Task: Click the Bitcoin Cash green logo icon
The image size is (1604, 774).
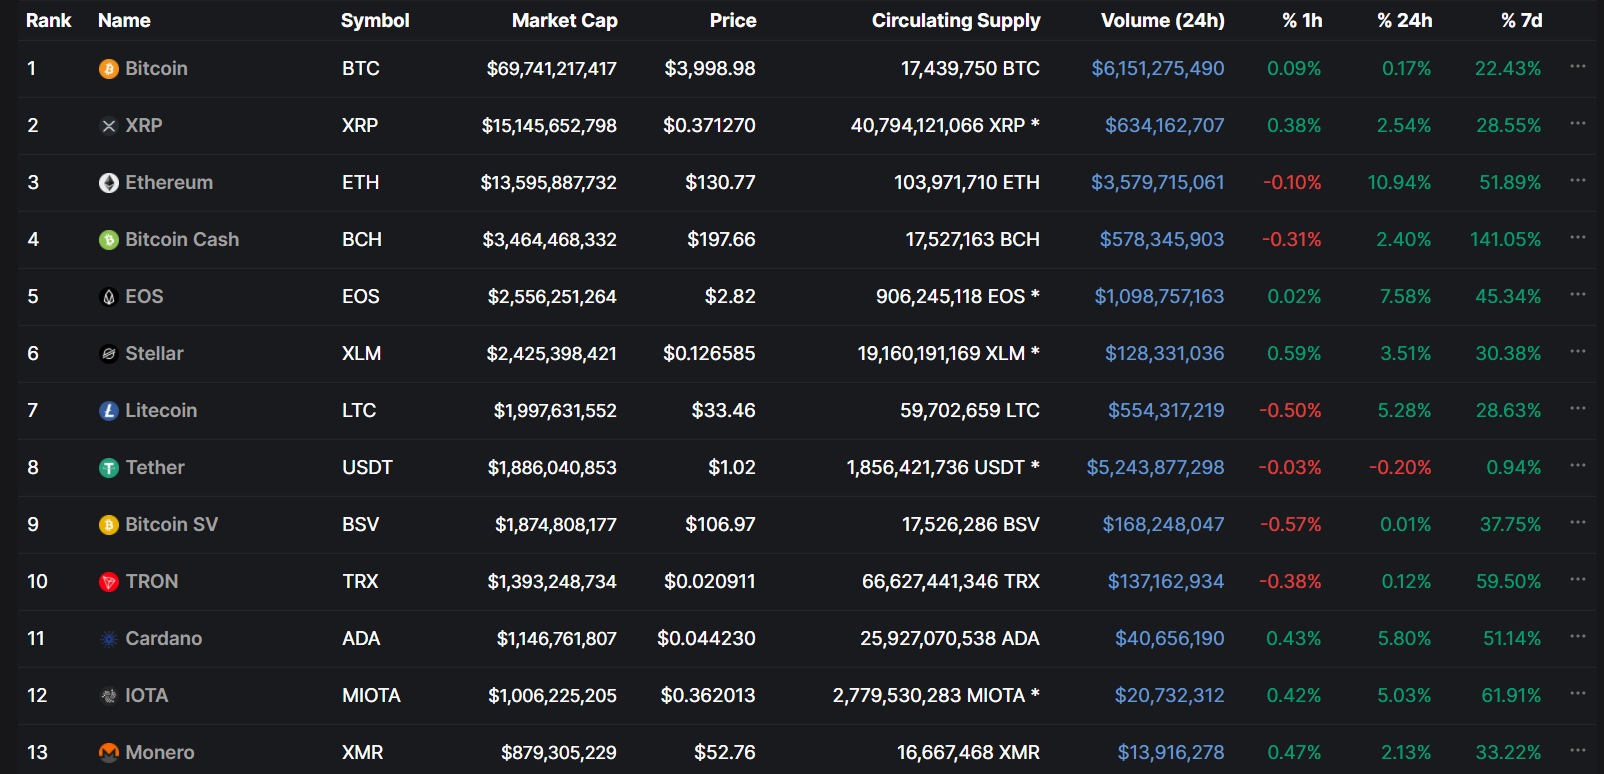Action: click(109, 240)
